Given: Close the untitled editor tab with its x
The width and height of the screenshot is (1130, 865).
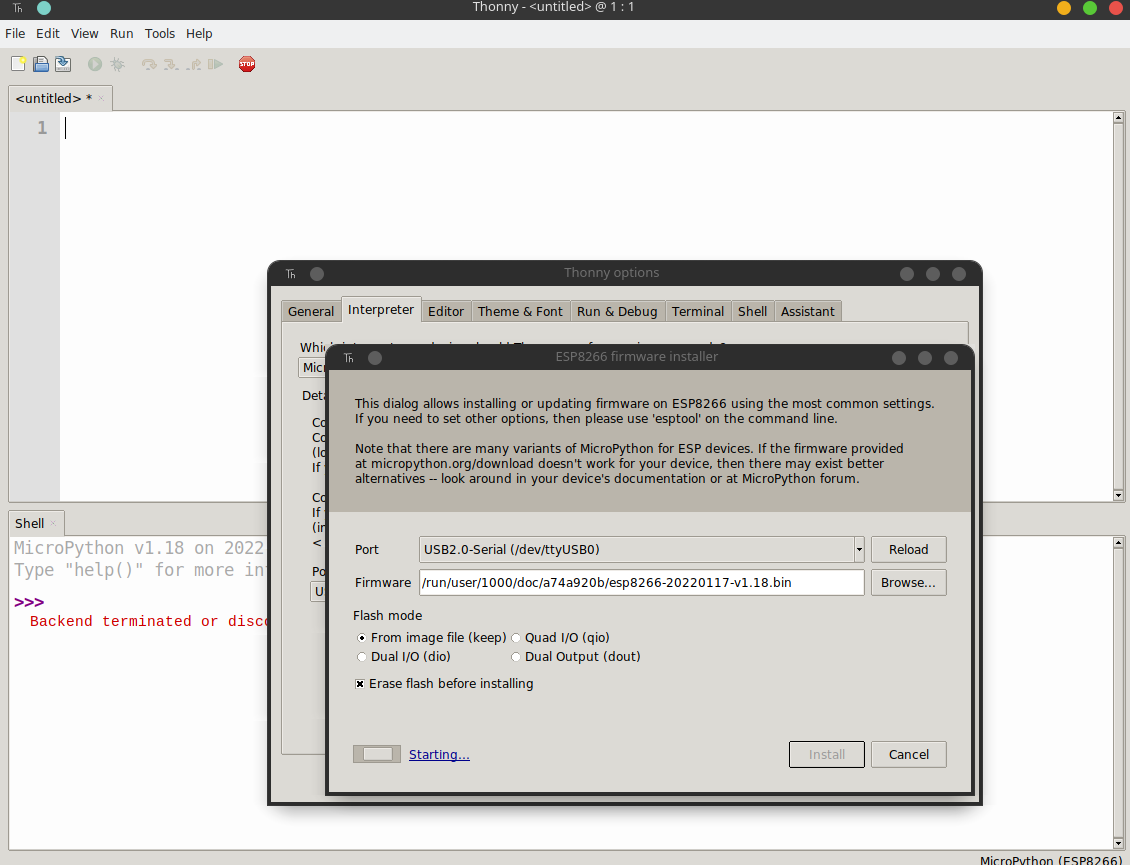Looking at the screenshot, I should click(x=101, y=98).
